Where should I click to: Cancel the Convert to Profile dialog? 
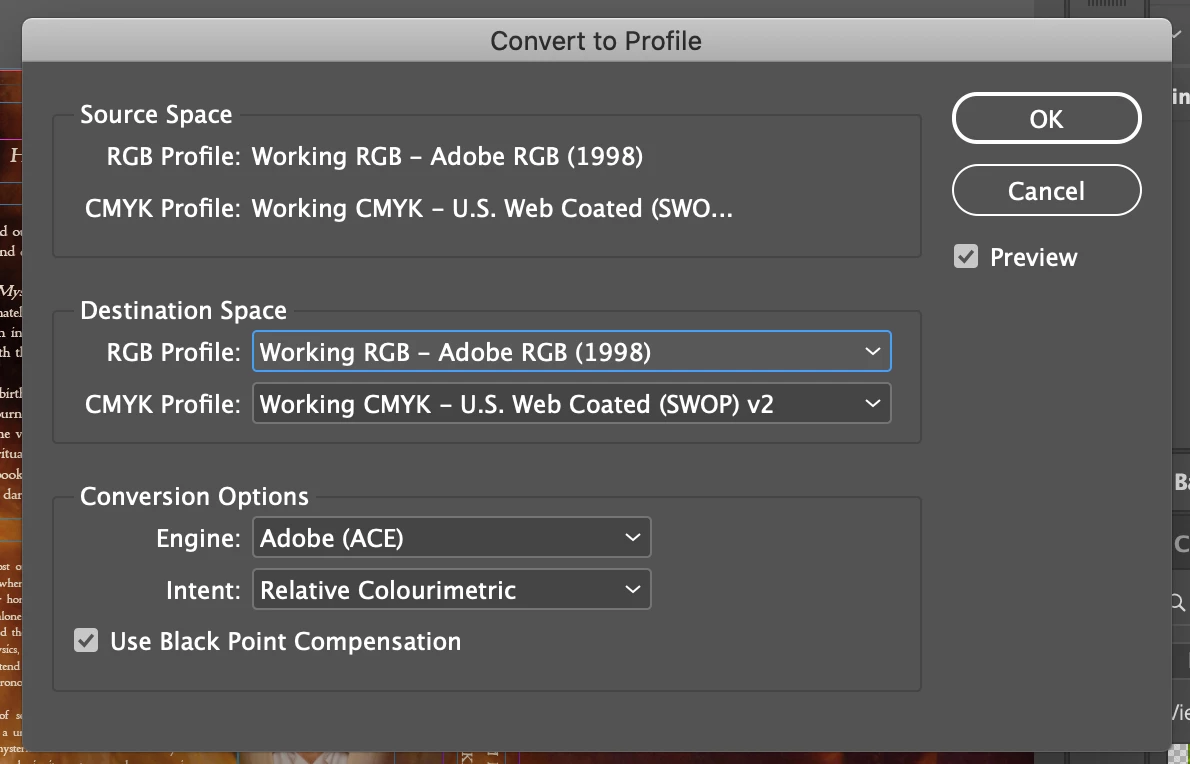(x=1046, y=191)
